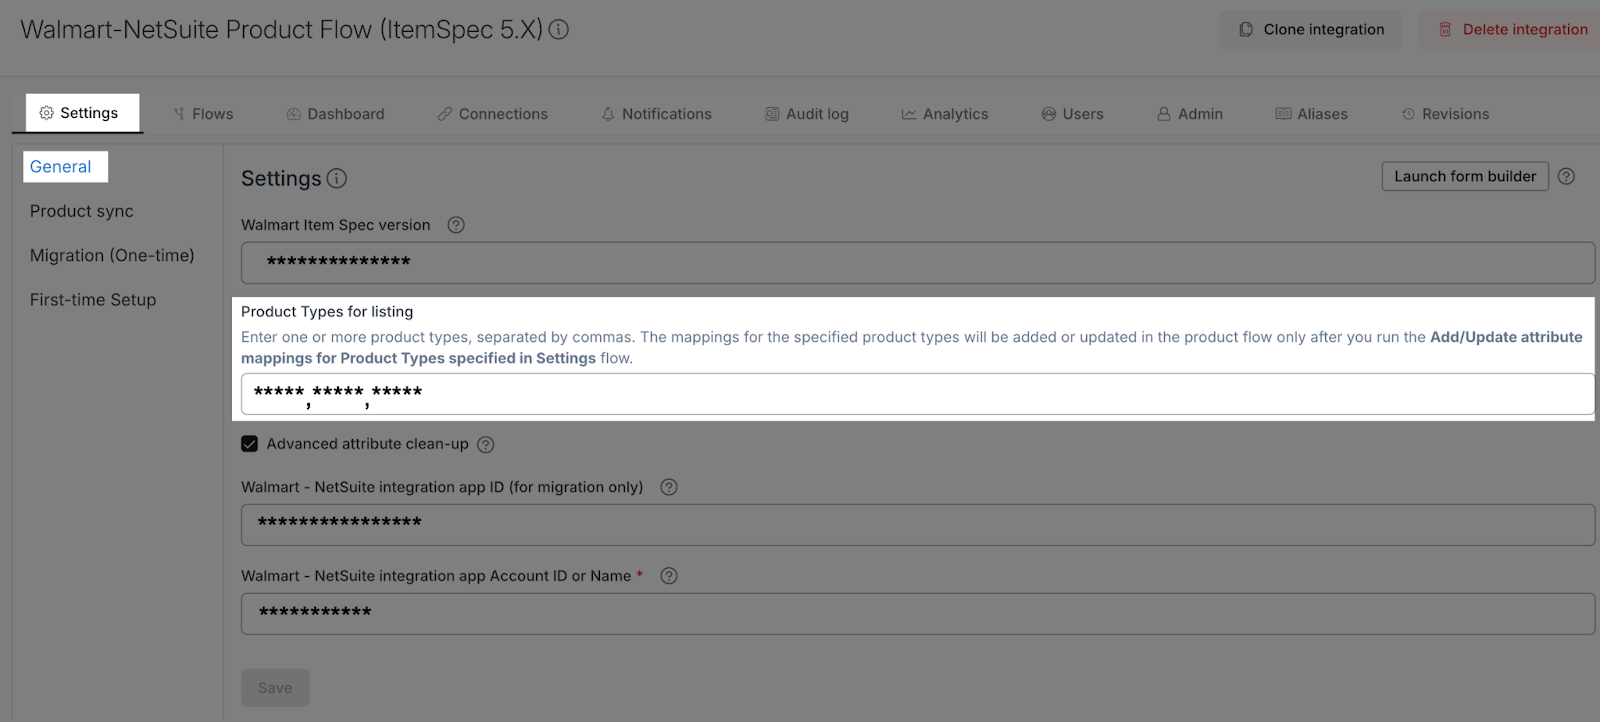Open the Users tab

pos(1072,114)
